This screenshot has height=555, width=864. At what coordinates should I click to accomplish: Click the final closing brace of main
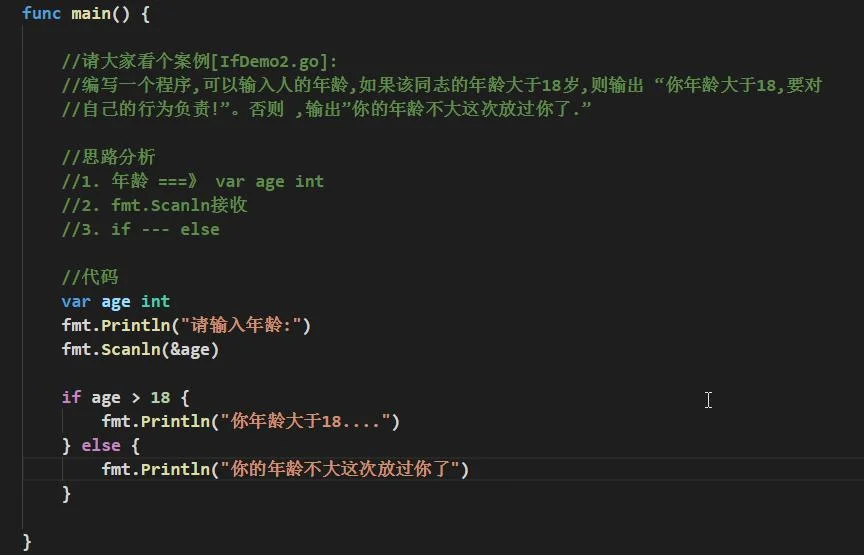tap(27, 541)
